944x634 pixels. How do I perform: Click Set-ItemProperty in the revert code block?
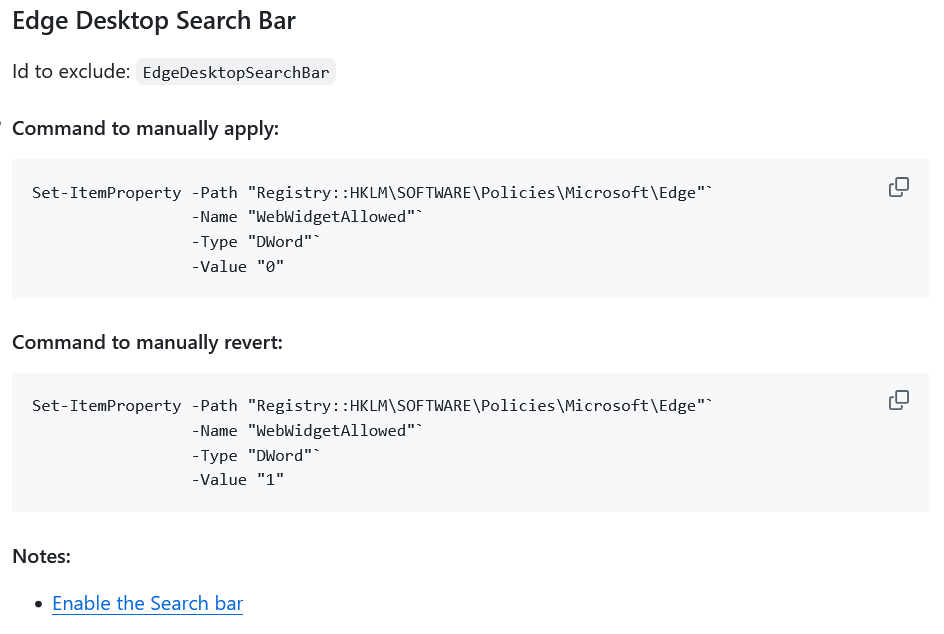coord(106,406)
